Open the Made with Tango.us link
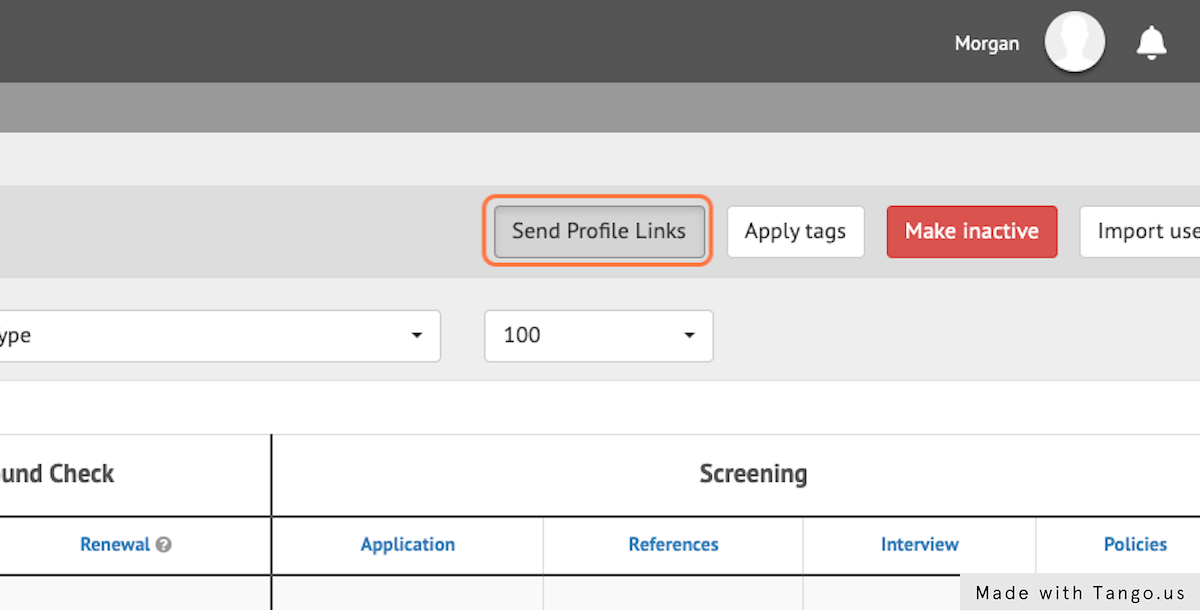This screenshot has height=611, width=1200. (x=1079, y=592)
